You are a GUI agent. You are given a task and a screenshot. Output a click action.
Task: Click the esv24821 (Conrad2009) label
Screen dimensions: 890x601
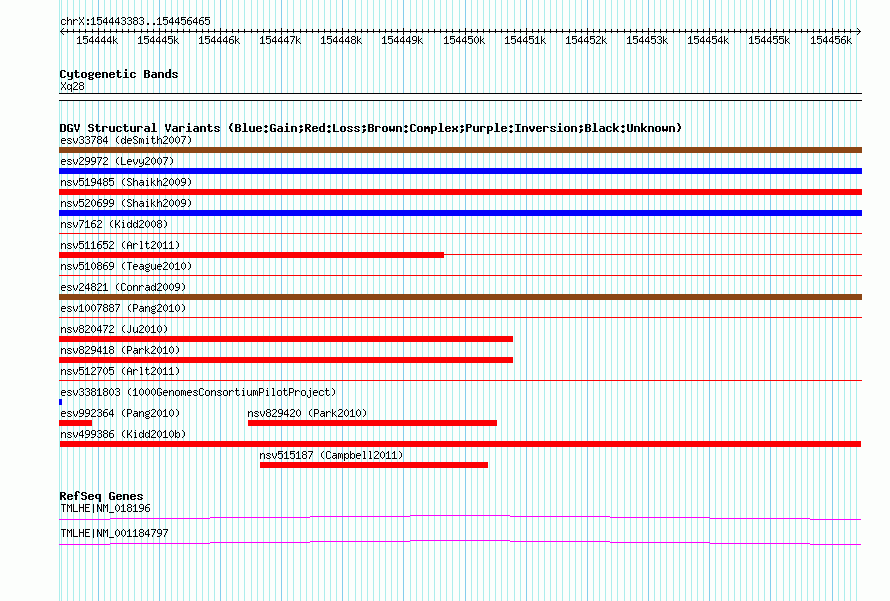pyautogui.click(x=123, y=287)
